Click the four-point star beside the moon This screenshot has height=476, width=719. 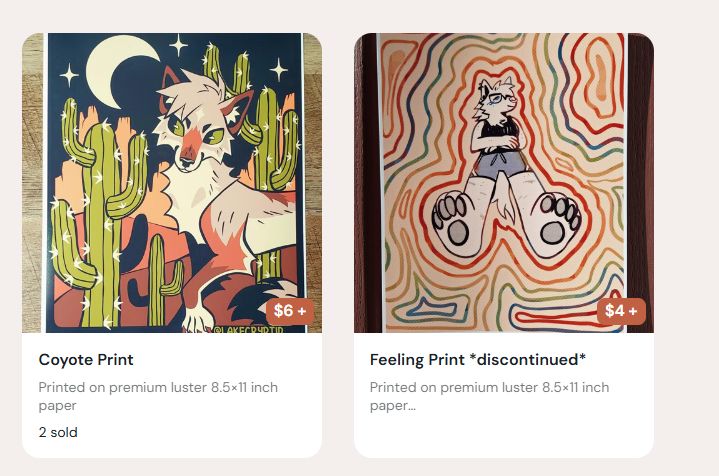(178, 45)
